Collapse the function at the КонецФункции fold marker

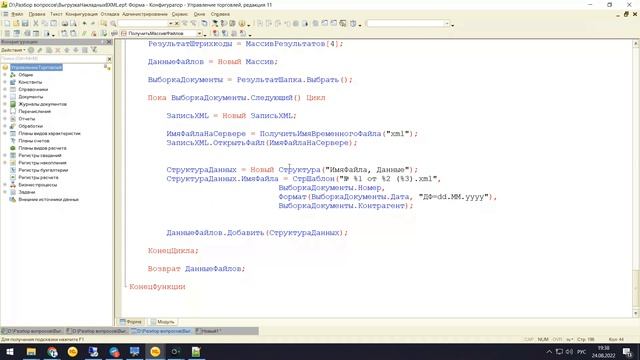(x=125, y=287)
